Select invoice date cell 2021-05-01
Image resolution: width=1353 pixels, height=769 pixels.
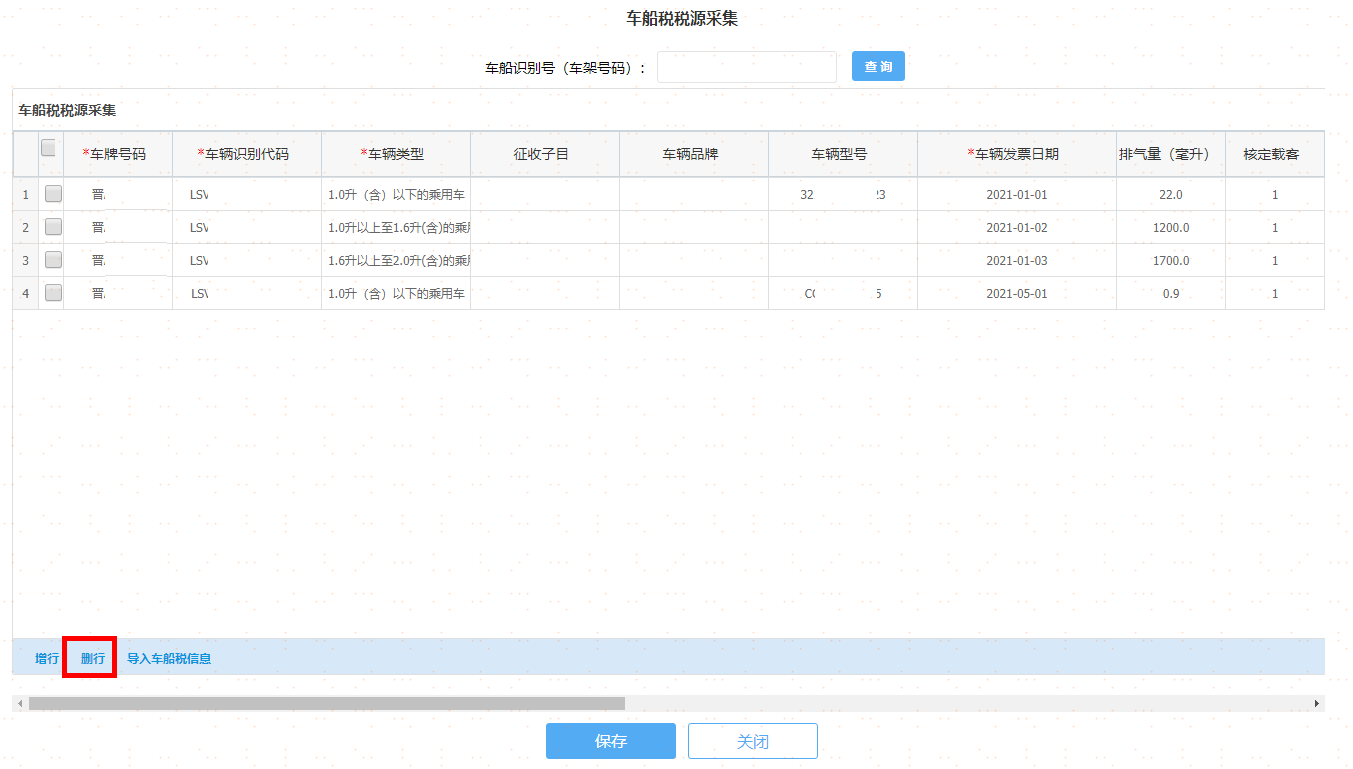[x=1017, y=293]
